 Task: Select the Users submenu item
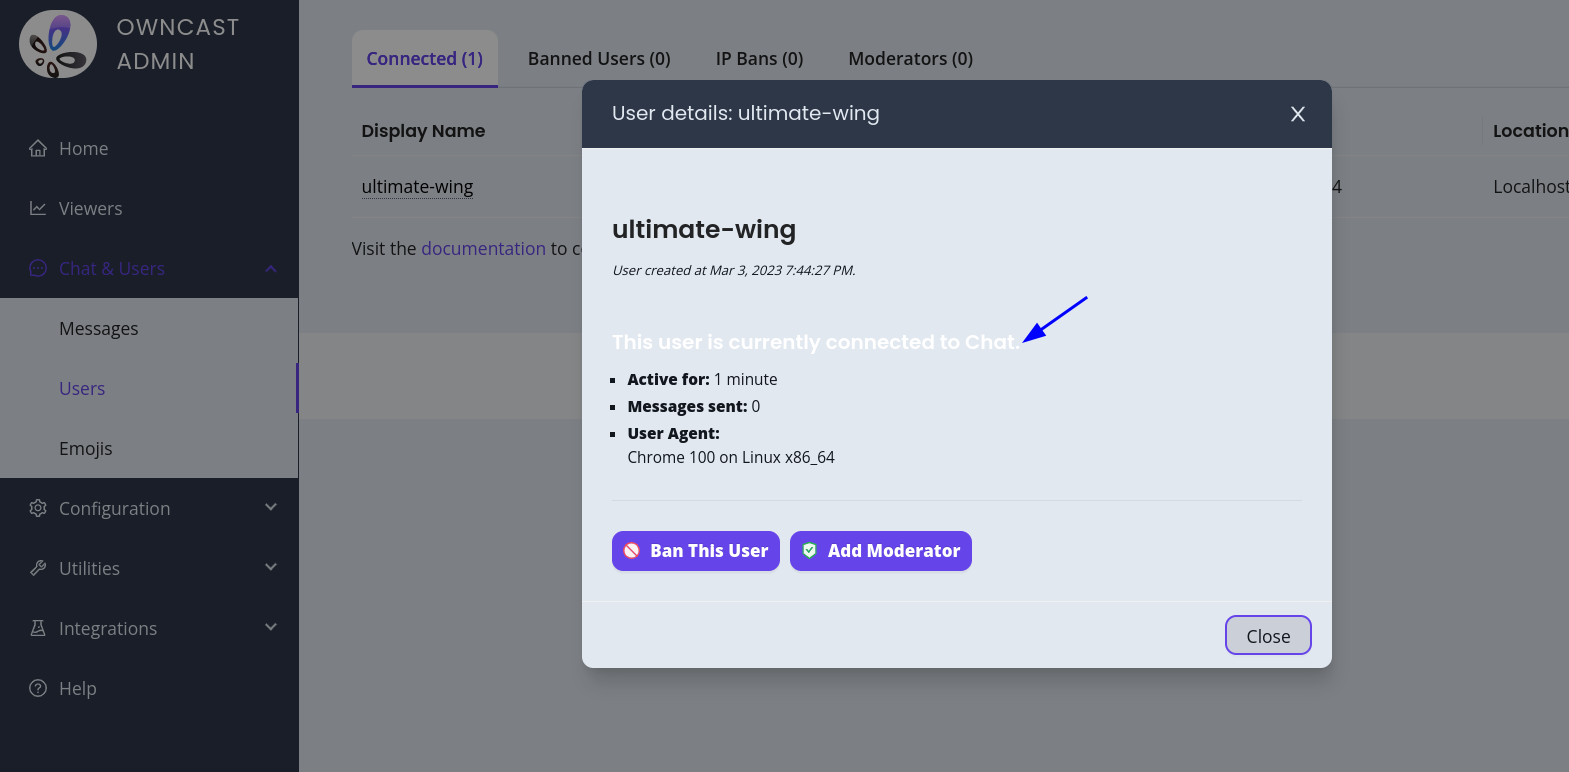coord(149,388)
